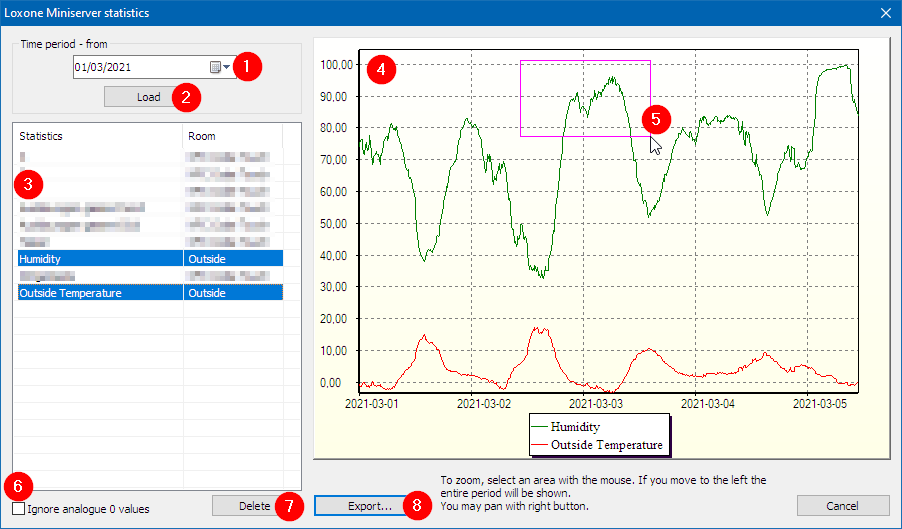This screenshot has height=529, width=902.
Task: Click red marker number 5 by the zoom rectangle
Action: [x=656, y=118]
